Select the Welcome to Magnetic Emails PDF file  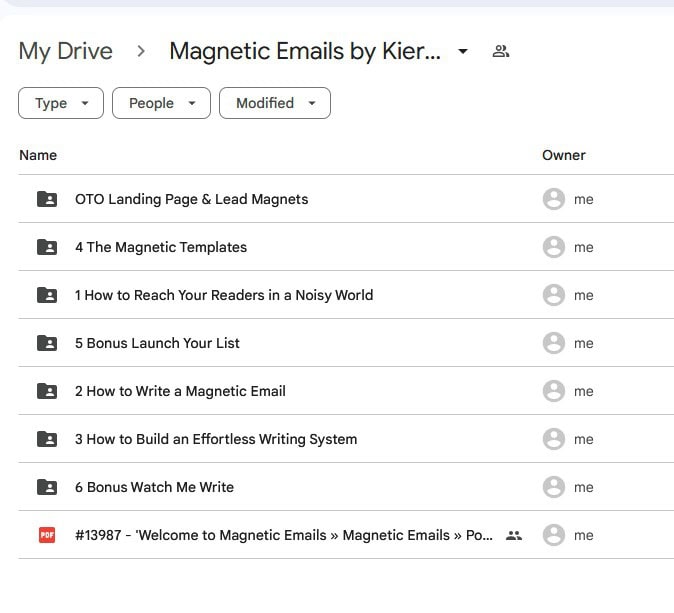pyautogui.click(x=284, y=535)
